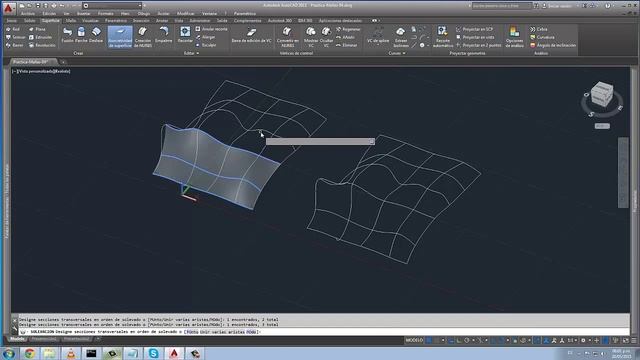Select the Recortar tool
Viewport: 640px width, 360px height.
point(185,35)
